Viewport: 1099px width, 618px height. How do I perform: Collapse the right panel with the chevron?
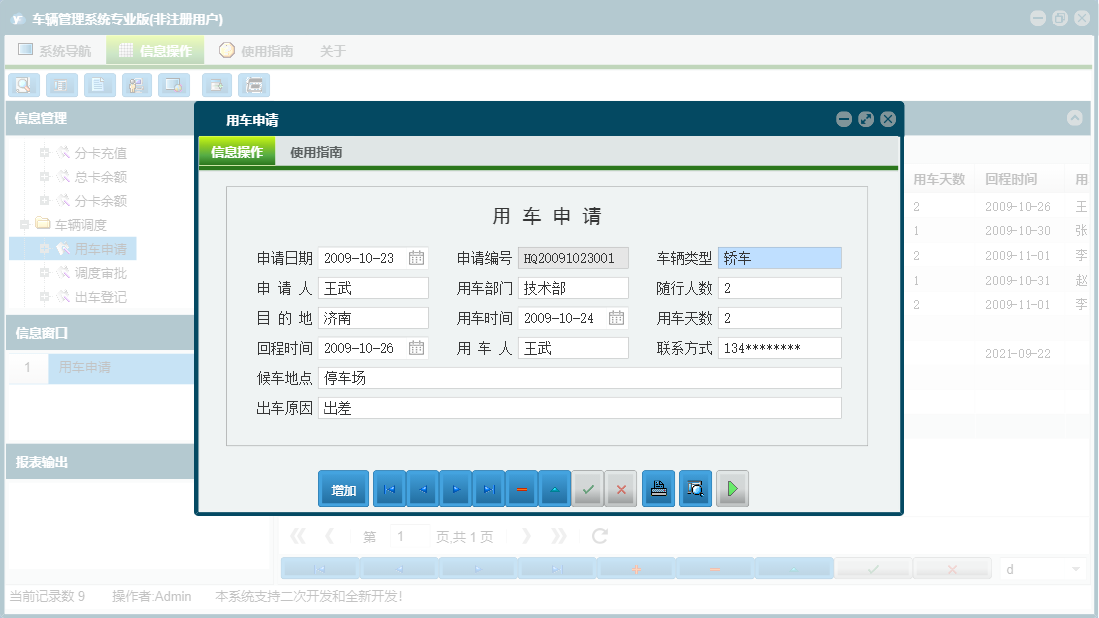[1076, 118]
